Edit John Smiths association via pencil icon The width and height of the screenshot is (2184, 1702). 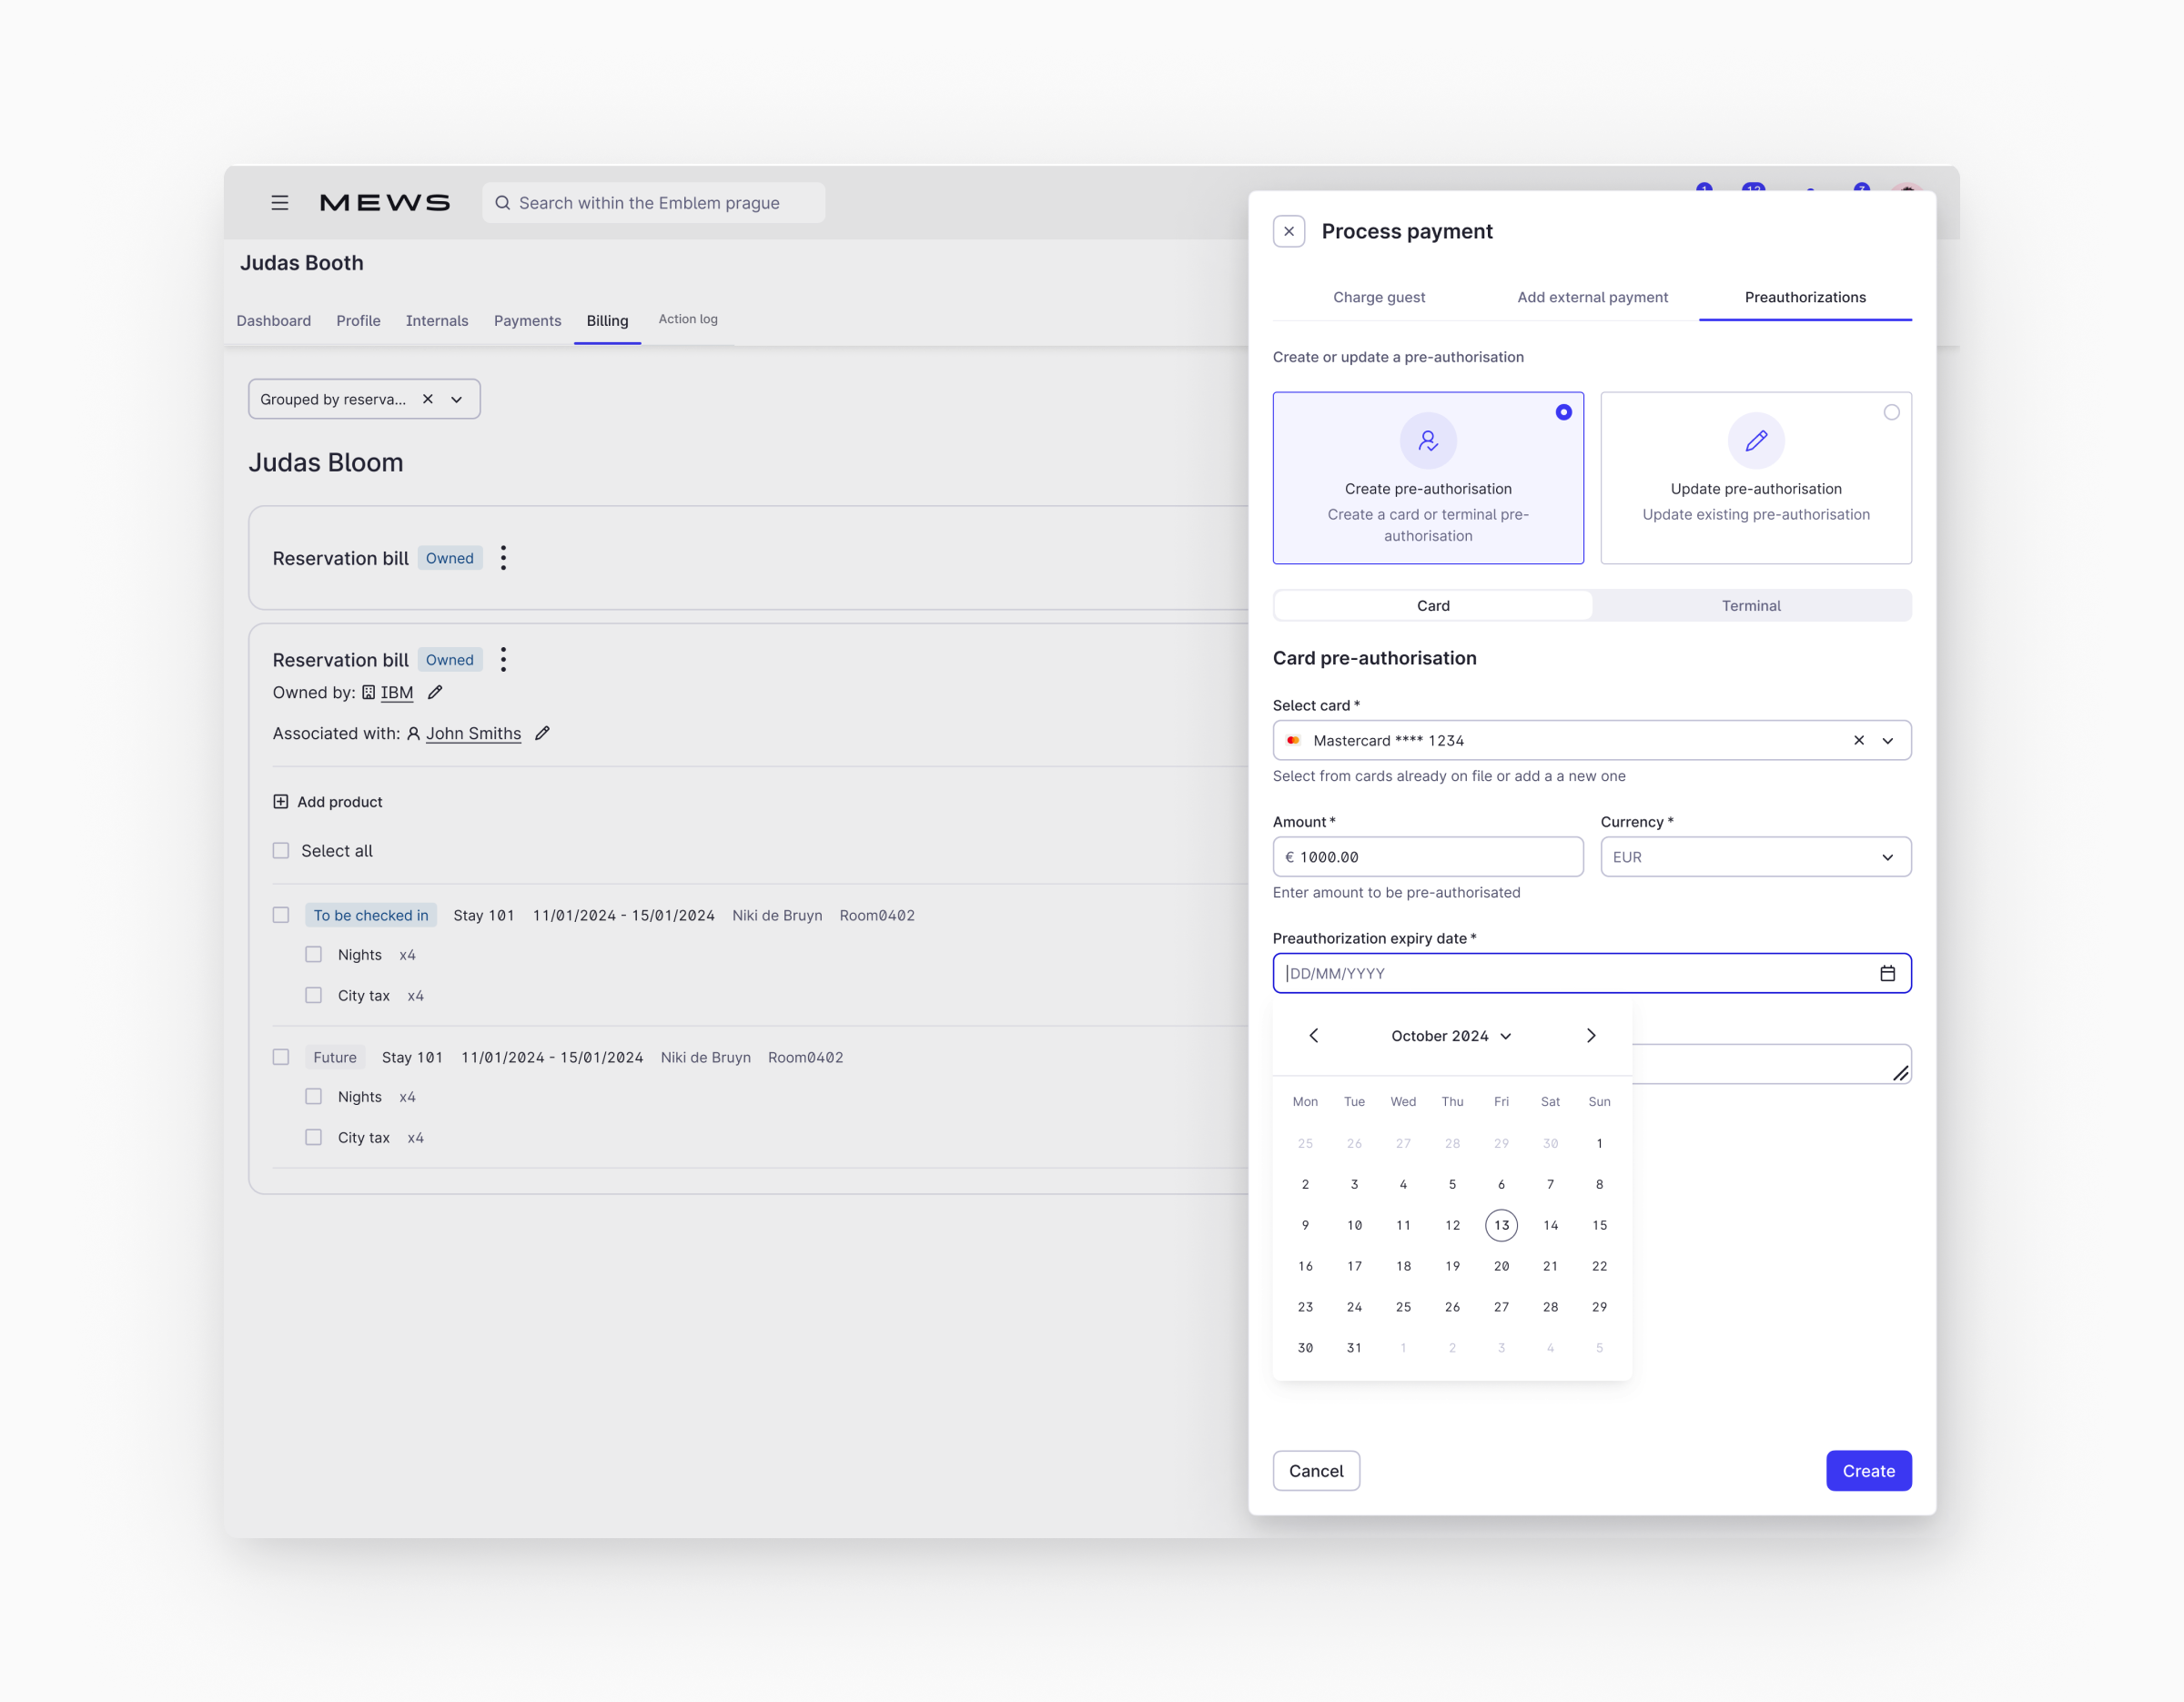[x=542, y=733]
